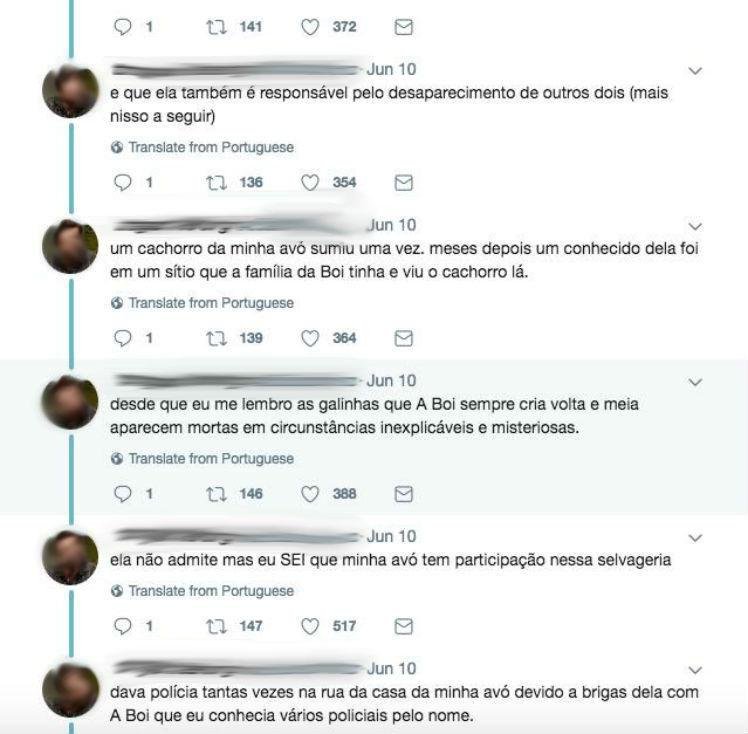The image size is (748, 734).
Task: Like the 'eu SEI' tweet with 517 likes
Action: [x=310, y=626]
